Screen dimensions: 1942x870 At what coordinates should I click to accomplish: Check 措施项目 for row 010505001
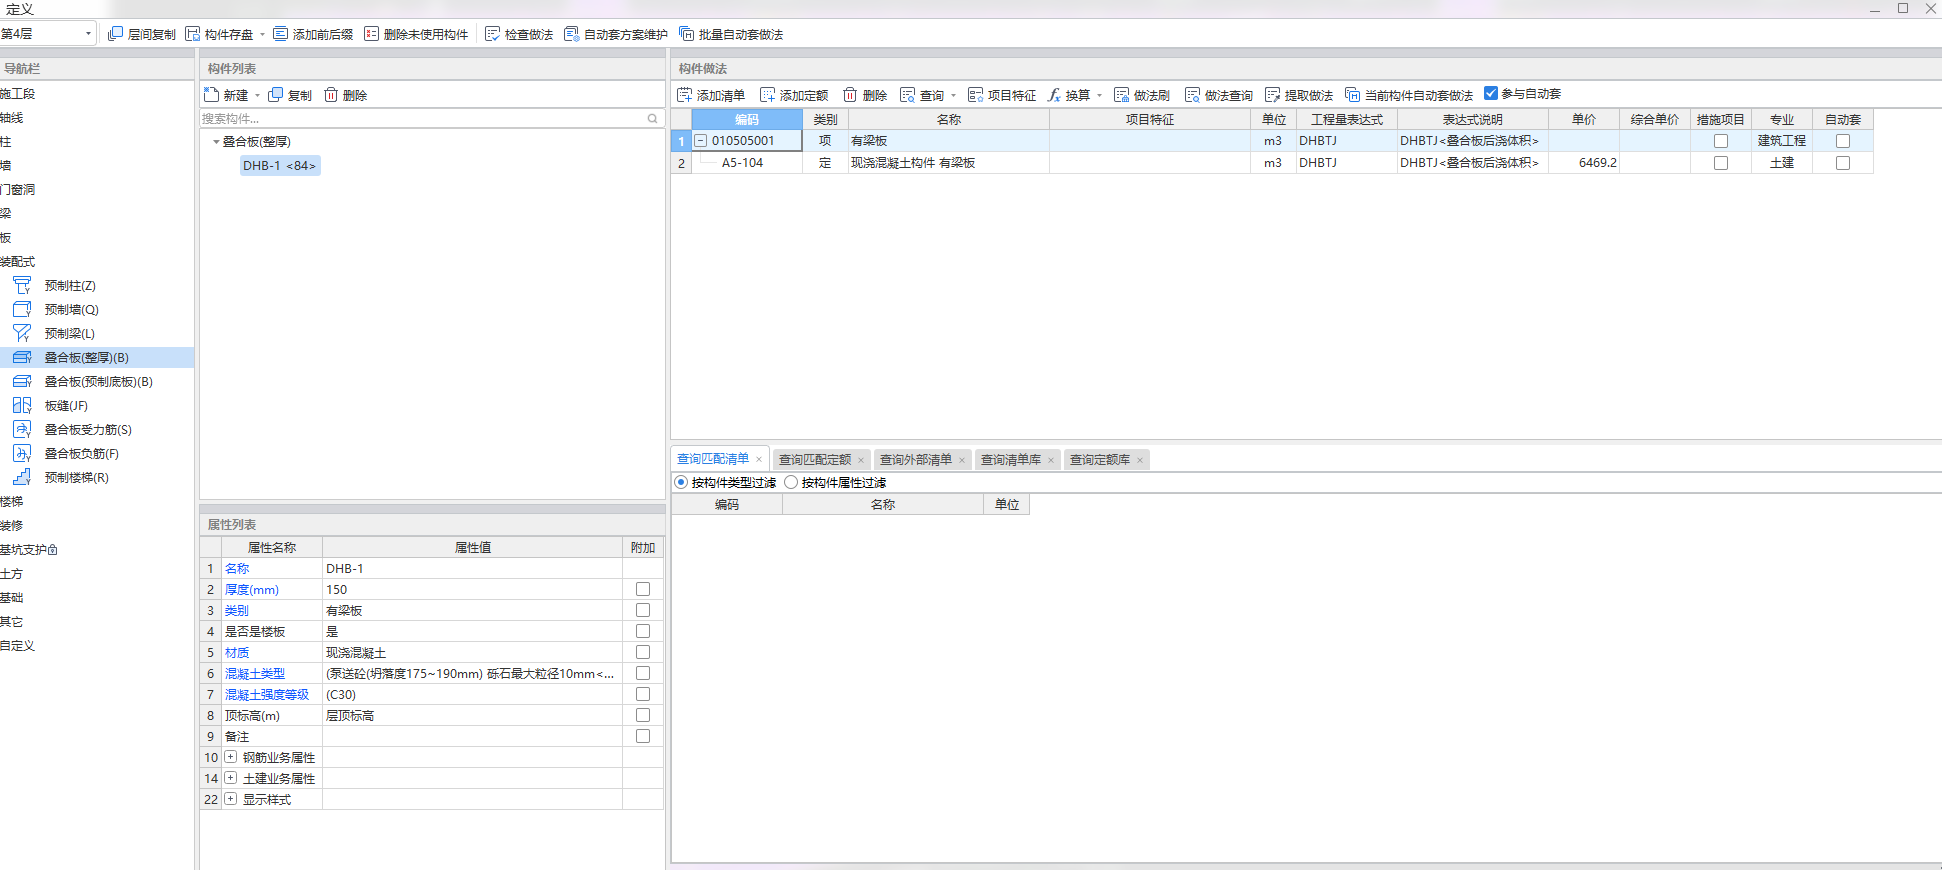click(1721, 141)
